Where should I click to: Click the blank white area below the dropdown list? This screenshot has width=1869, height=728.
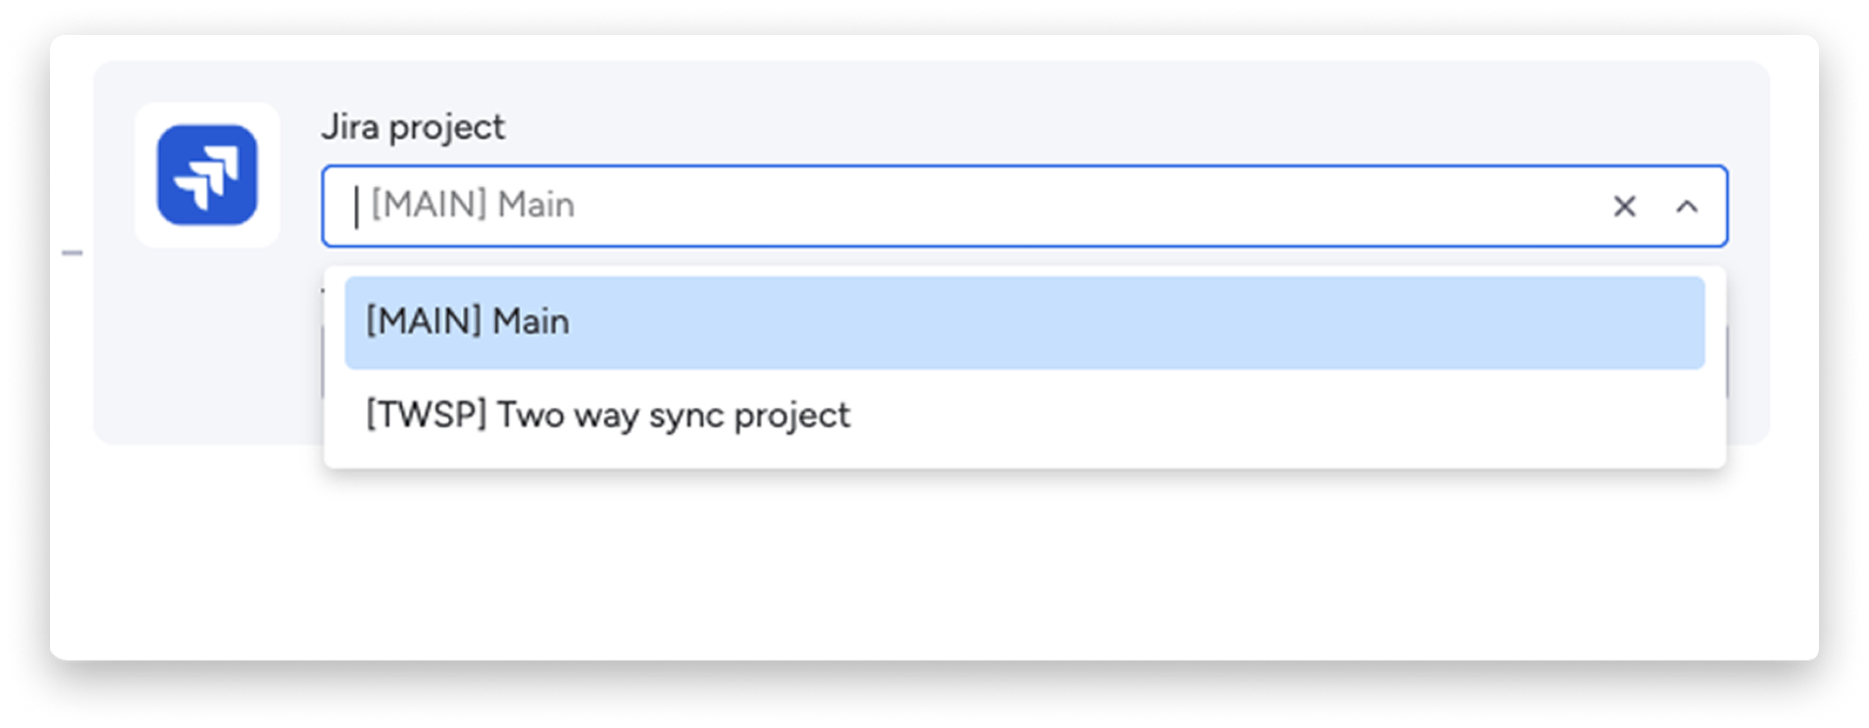click(1000, 560)
